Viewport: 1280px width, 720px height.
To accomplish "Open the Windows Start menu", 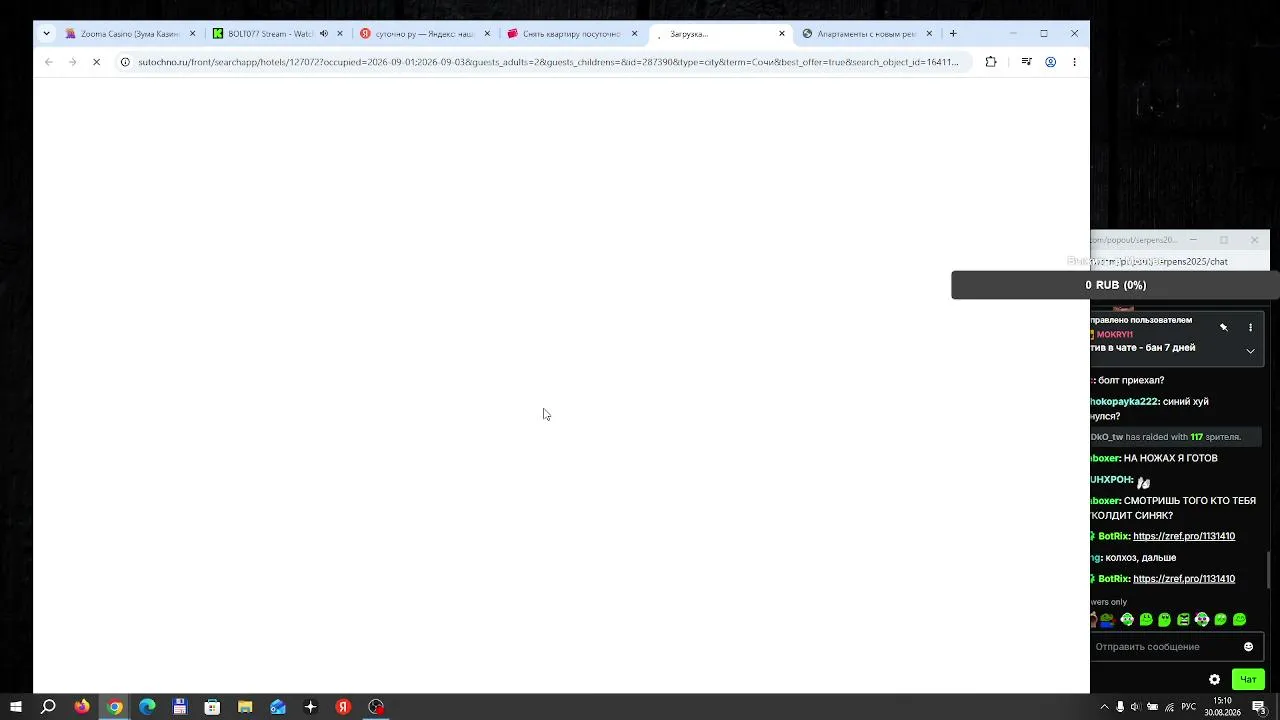I will pos(16,707).
